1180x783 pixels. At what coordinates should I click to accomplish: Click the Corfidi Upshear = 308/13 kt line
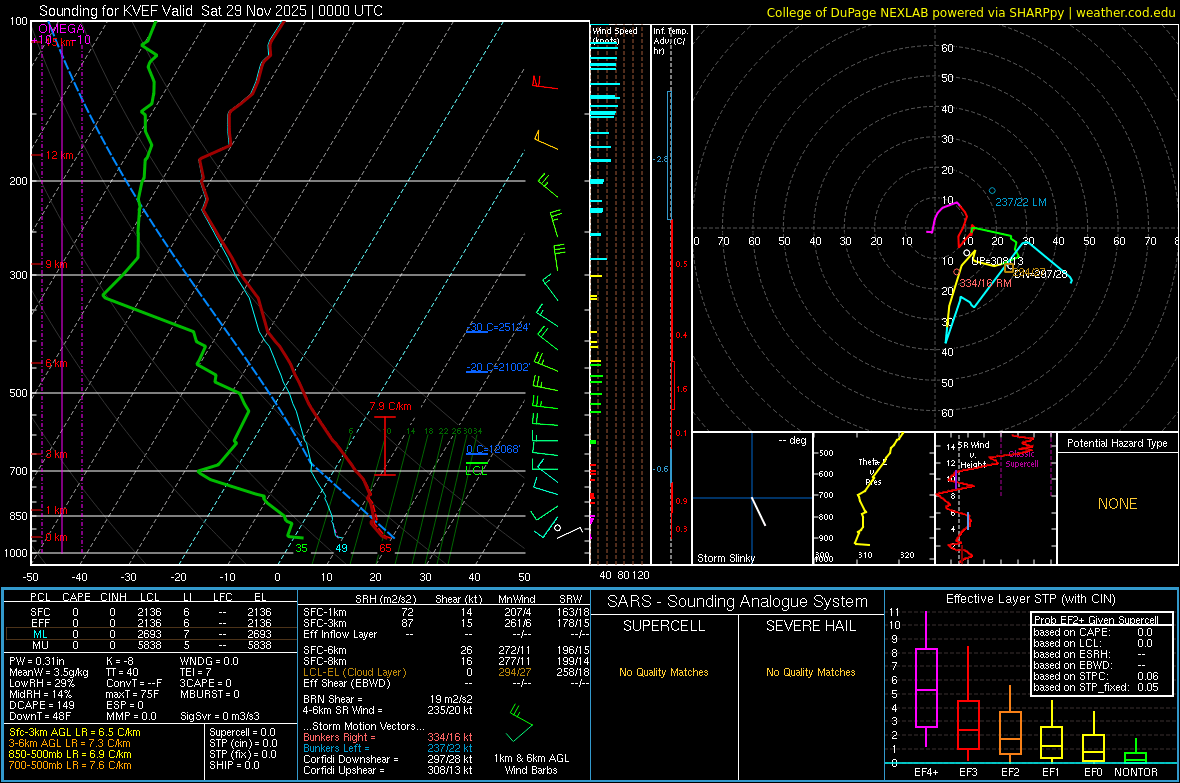(388, 770)
